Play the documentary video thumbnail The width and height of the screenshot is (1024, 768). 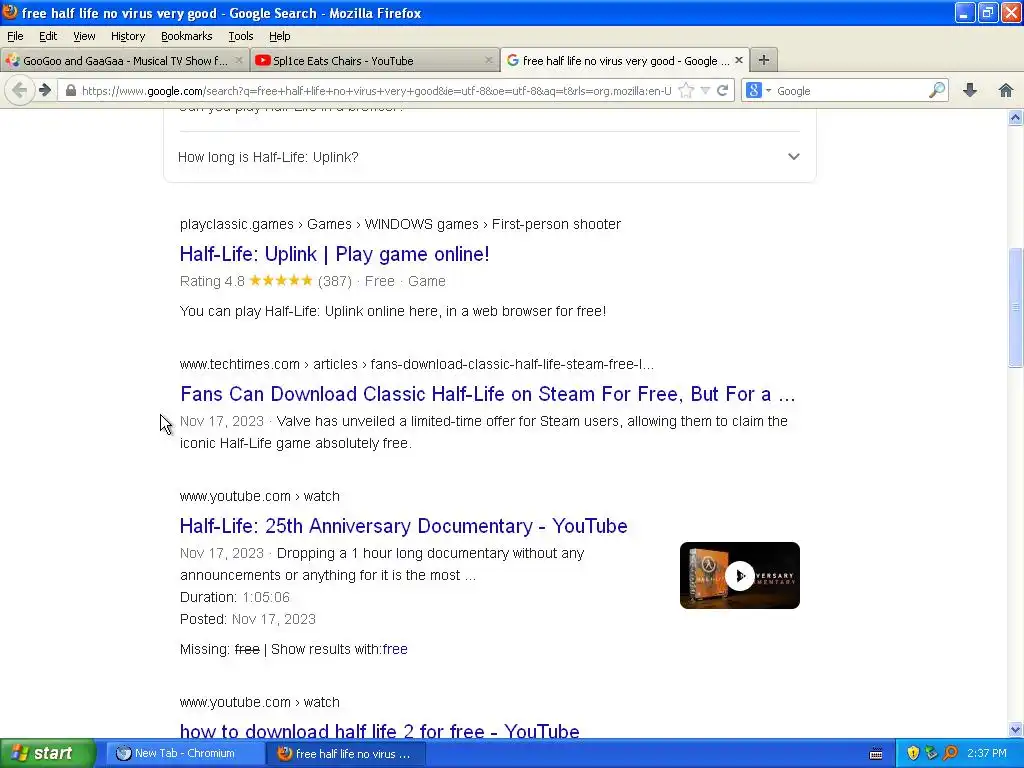tap(739, 575)
